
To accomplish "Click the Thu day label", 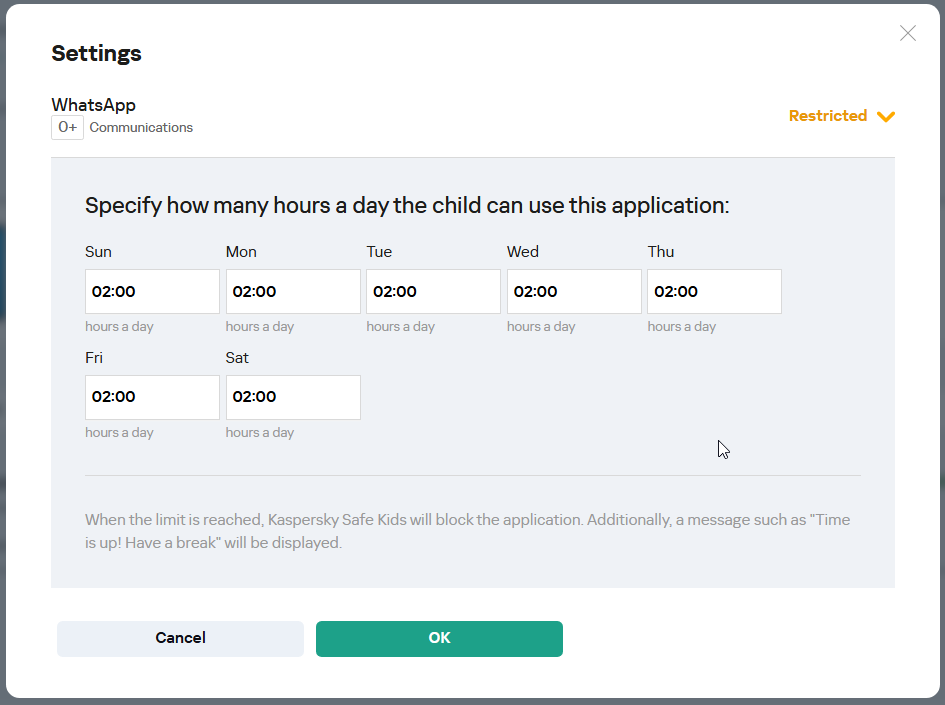I will 660,252.
